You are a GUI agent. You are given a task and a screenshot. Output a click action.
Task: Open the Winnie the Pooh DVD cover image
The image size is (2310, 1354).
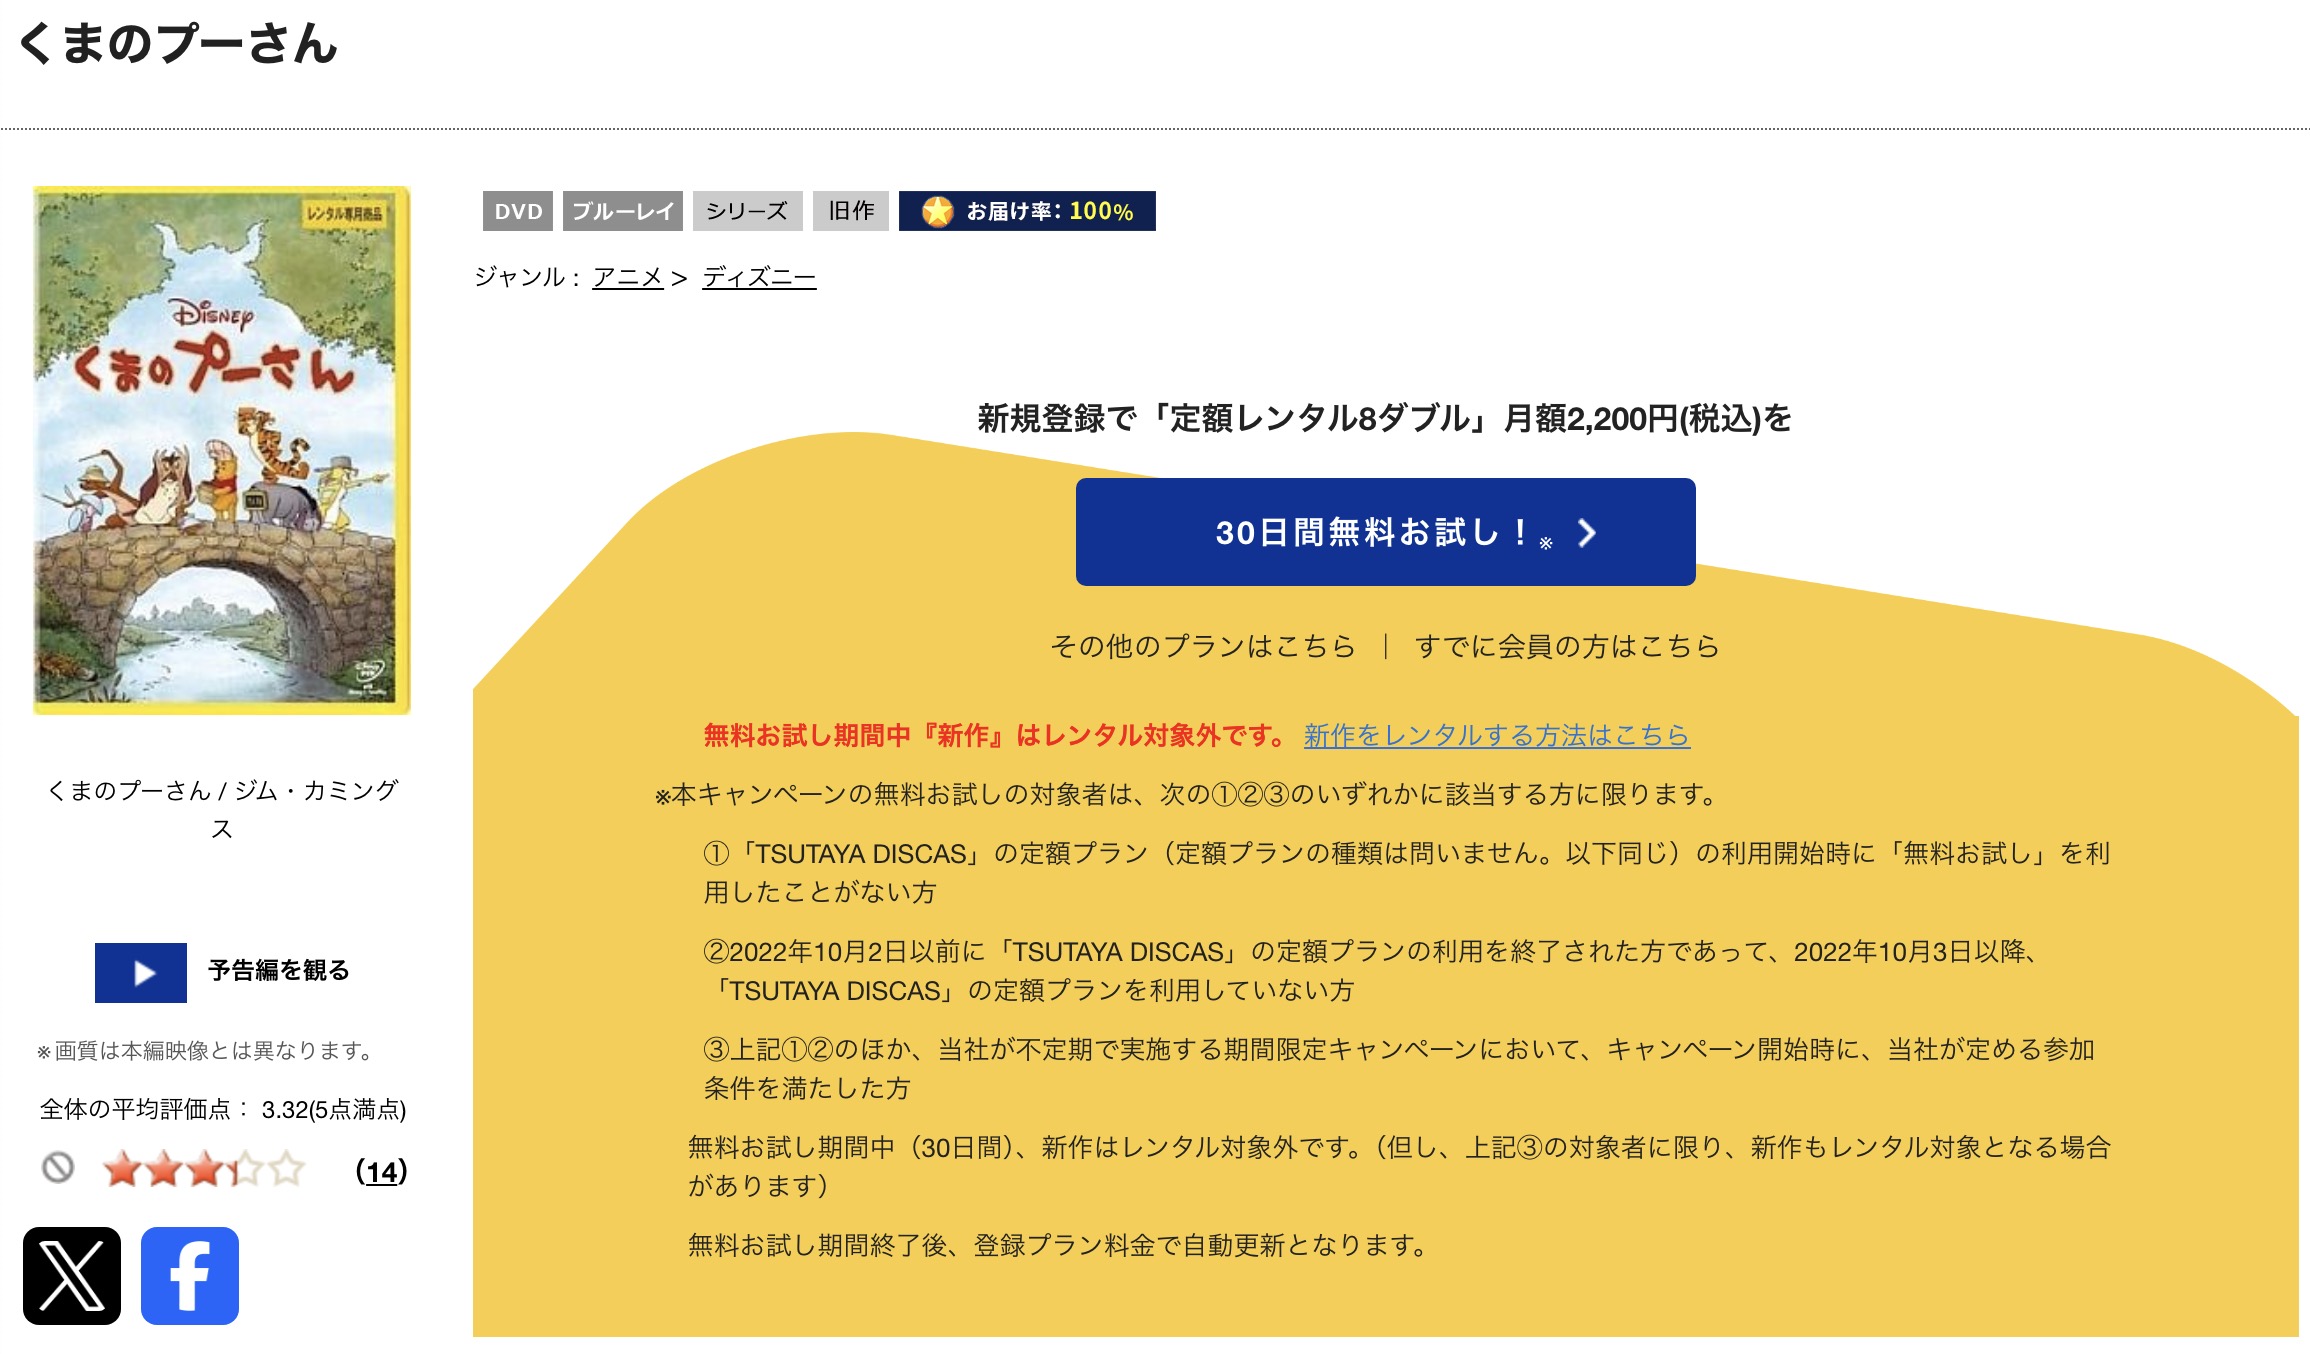coord(222,450)
